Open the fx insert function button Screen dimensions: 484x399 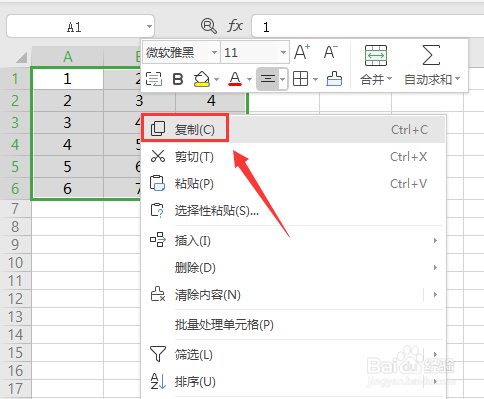[x=235, y=26]
